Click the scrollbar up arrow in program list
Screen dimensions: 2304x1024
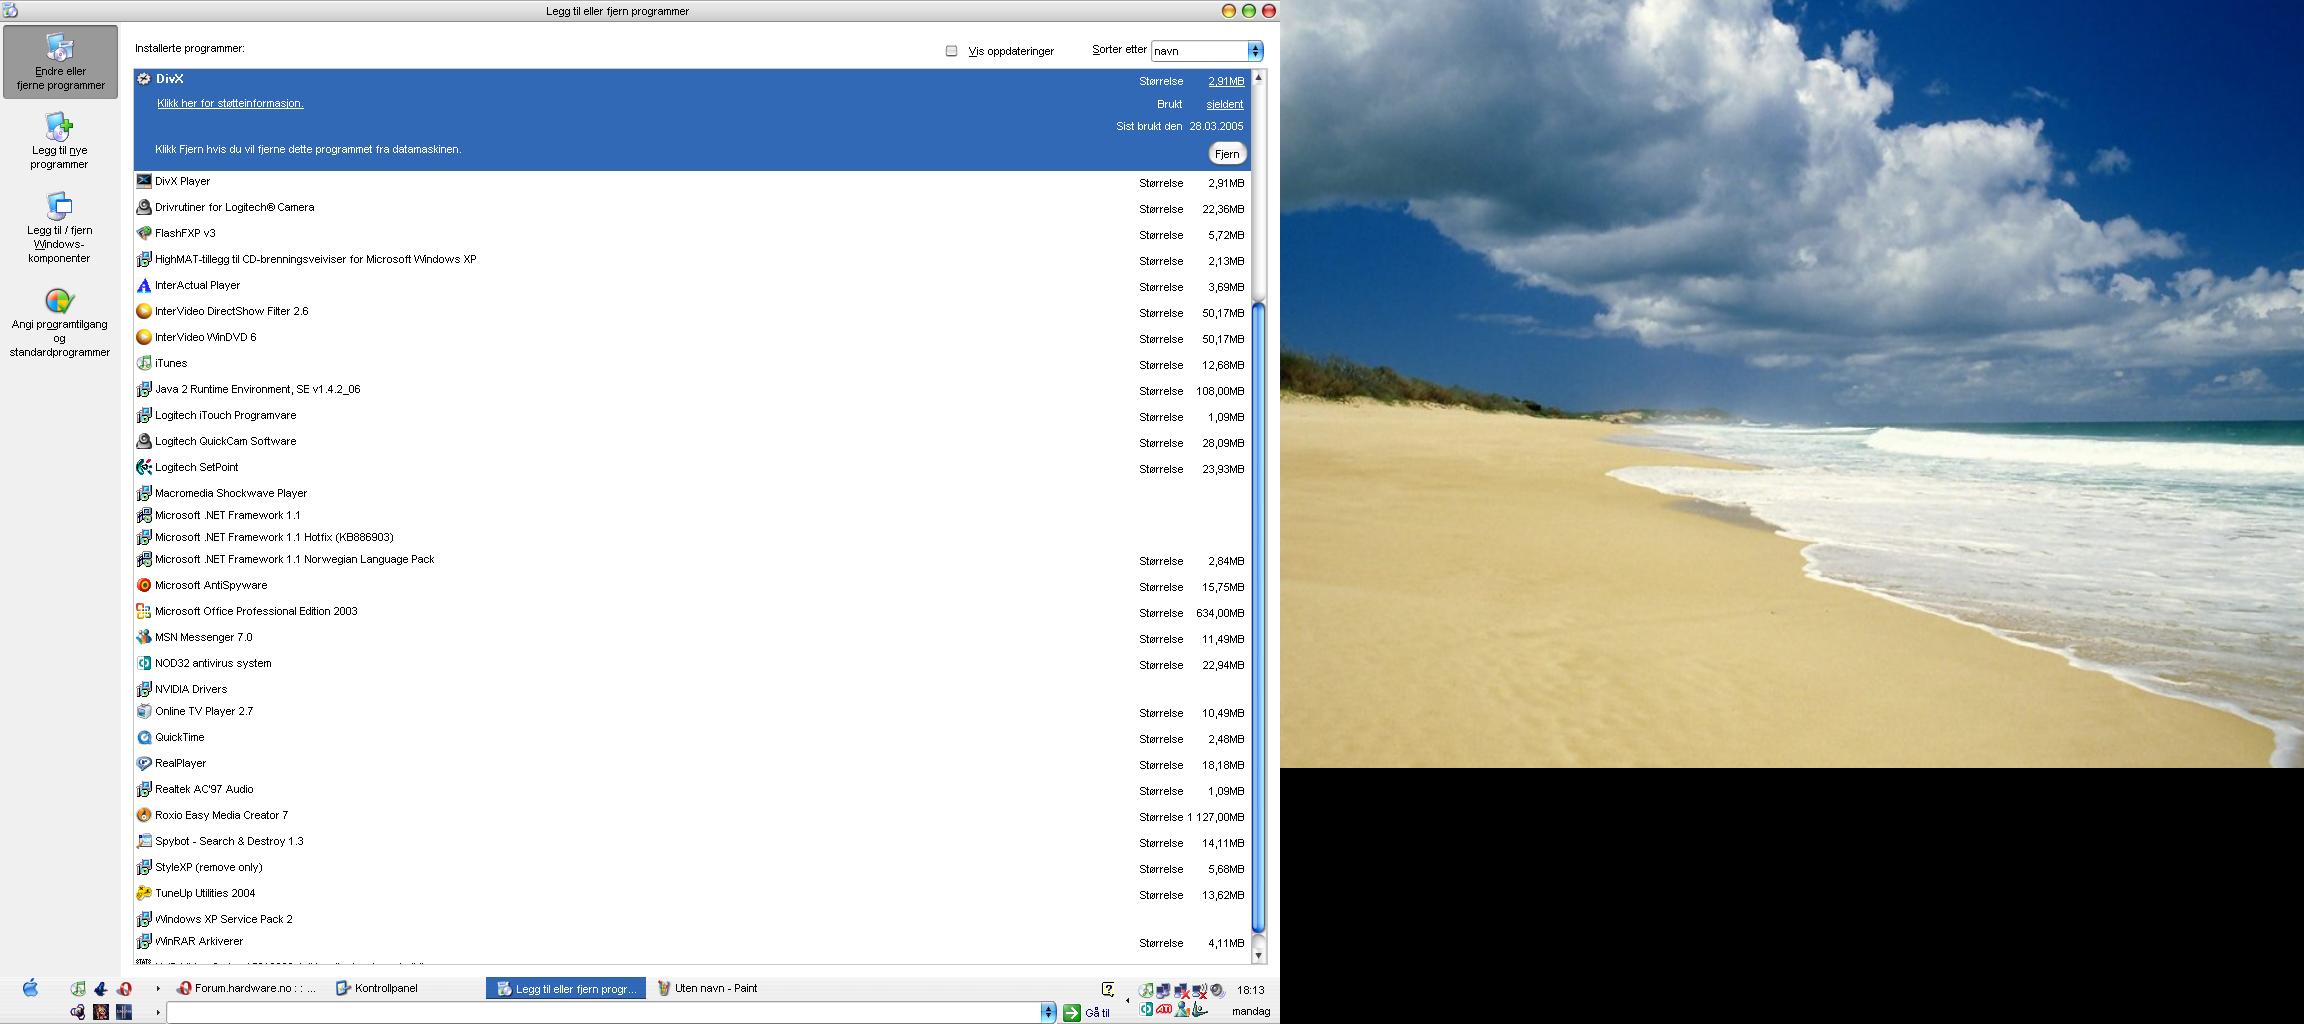pos(1259,77)
